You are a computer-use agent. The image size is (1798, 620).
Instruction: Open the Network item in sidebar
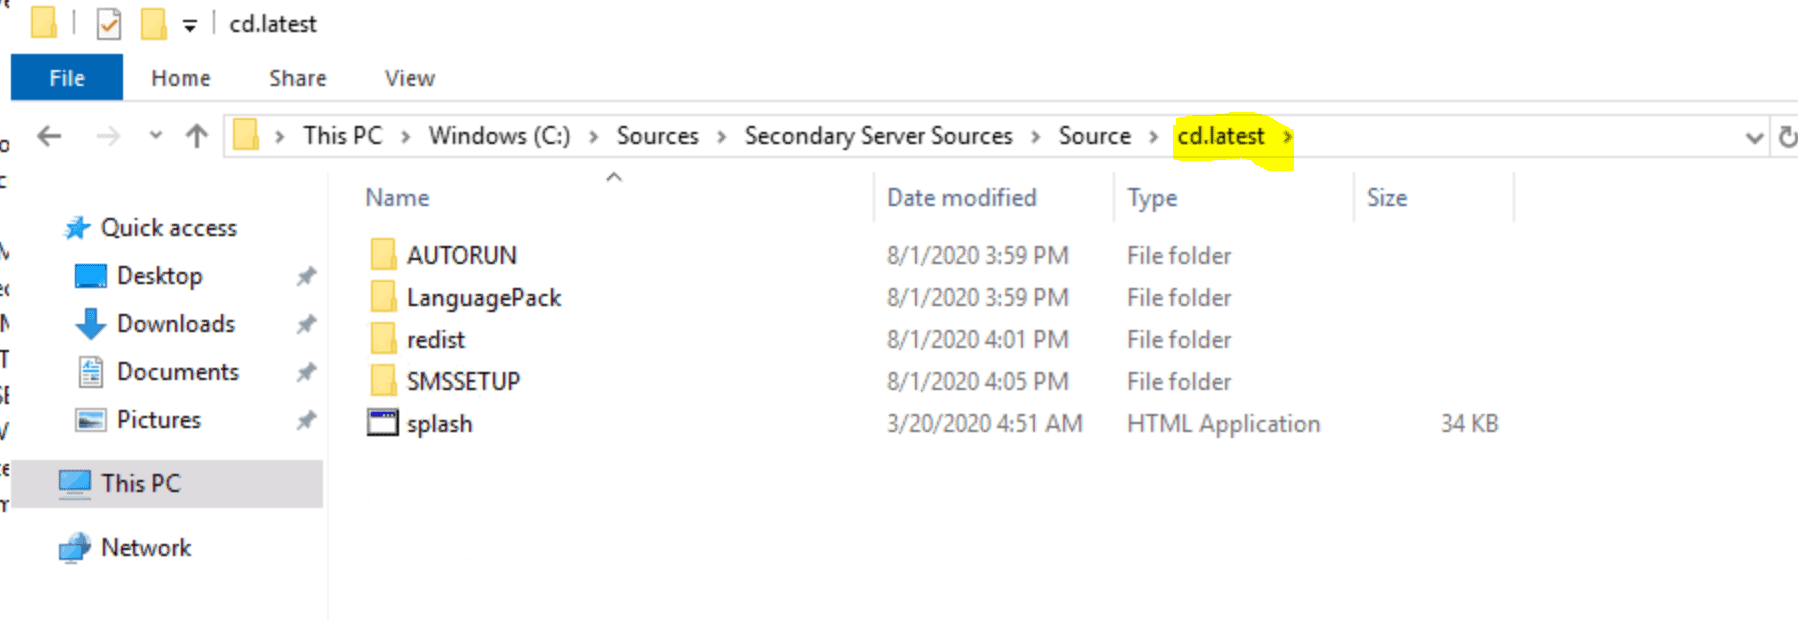[x=146, y=547]
